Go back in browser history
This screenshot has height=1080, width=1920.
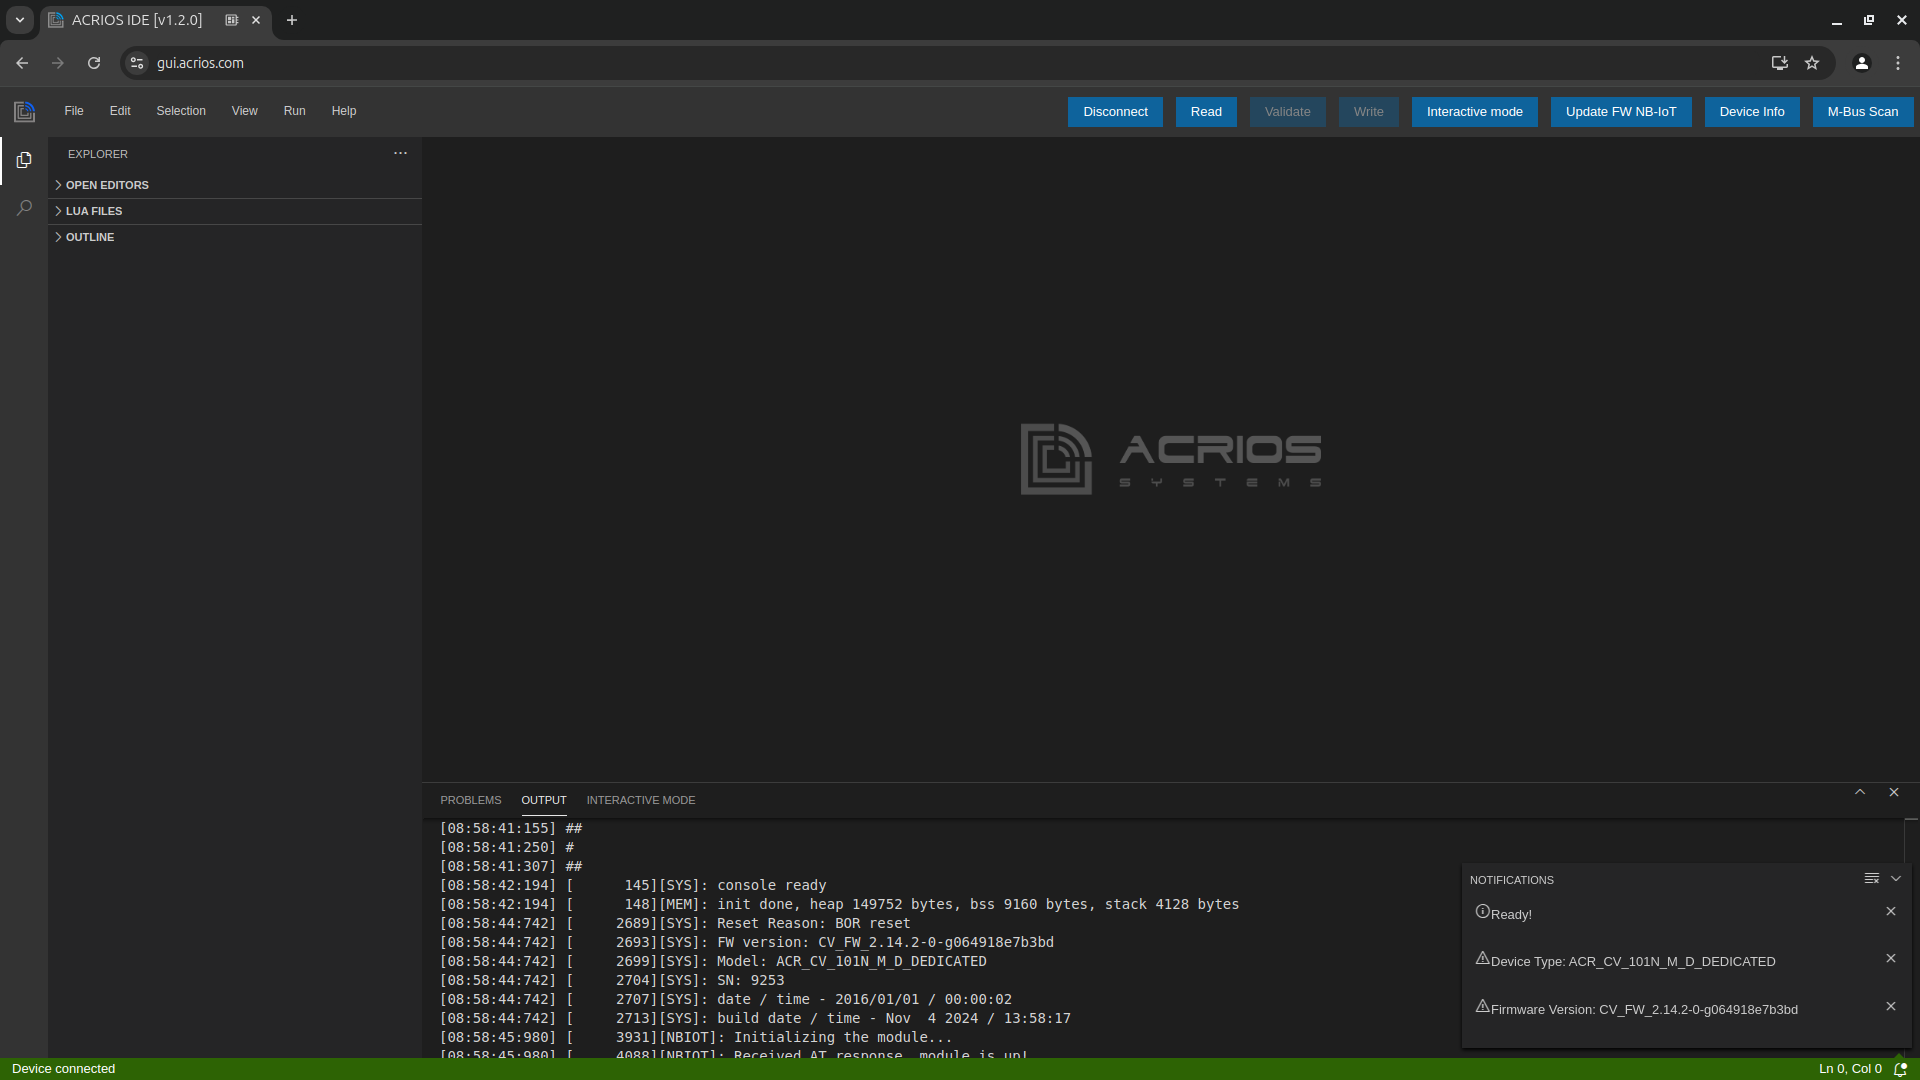tap(22, 63)
